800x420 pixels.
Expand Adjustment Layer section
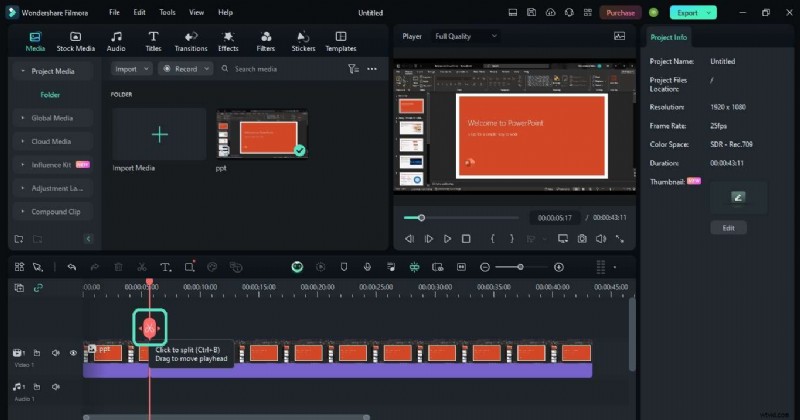click(53, 188)
